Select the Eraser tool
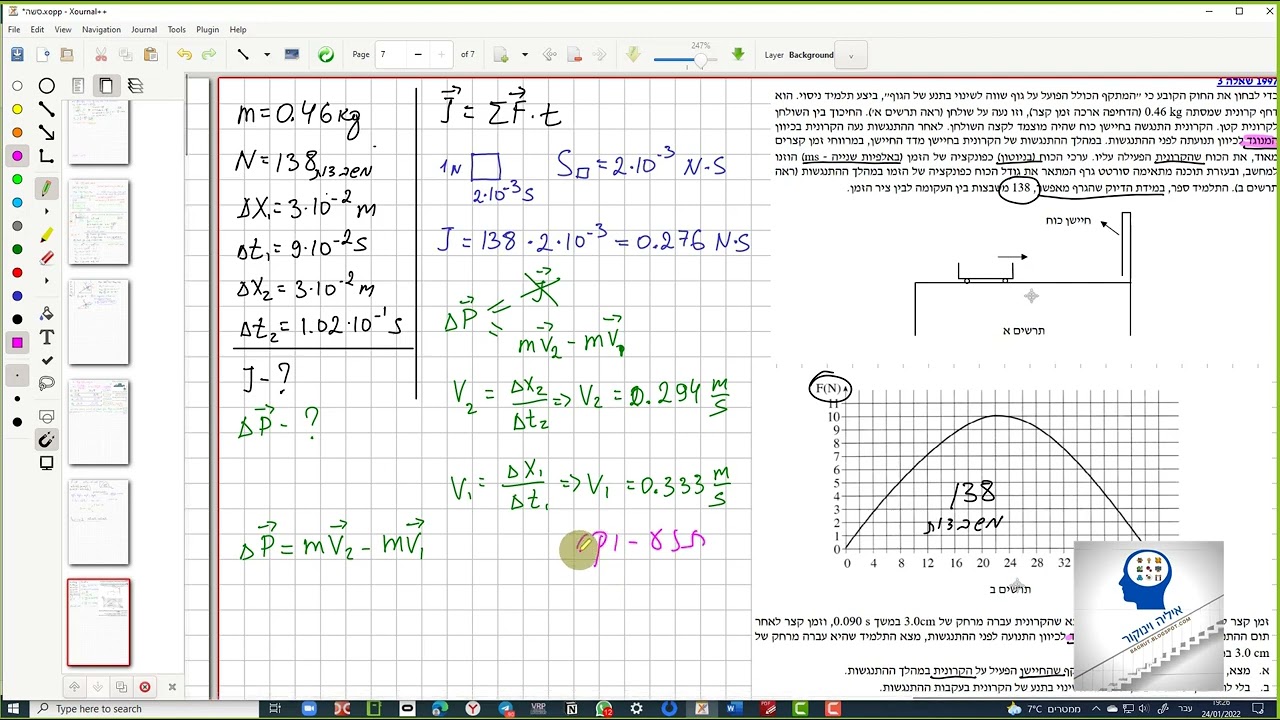Viewport: 1280px width, 720px height. point(46,258)
